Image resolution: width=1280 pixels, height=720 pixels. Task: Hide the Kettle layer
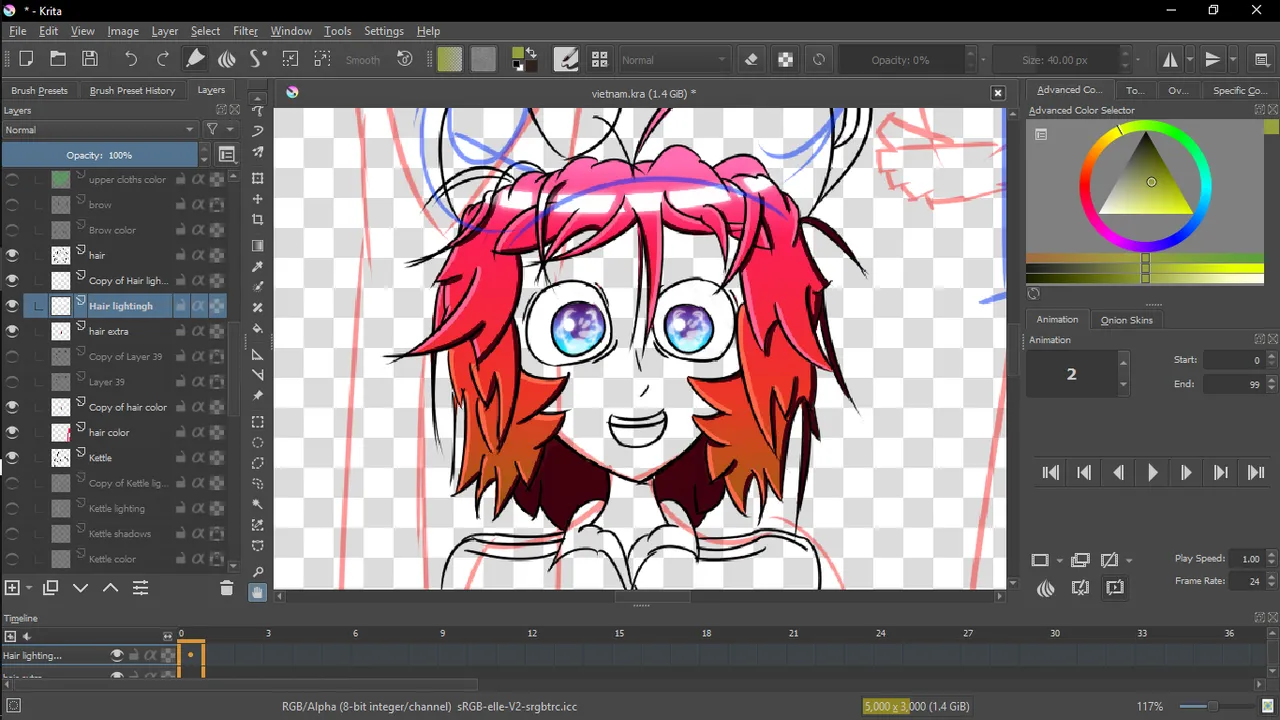(12, 458)
